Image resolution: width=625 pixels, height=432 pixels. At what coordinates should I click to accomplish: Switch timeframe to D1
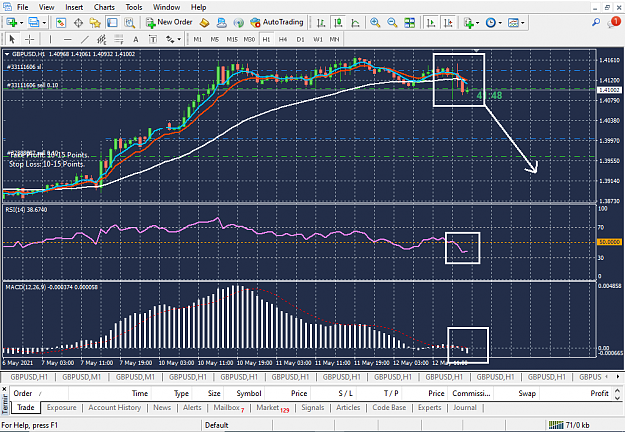point(301,39)
